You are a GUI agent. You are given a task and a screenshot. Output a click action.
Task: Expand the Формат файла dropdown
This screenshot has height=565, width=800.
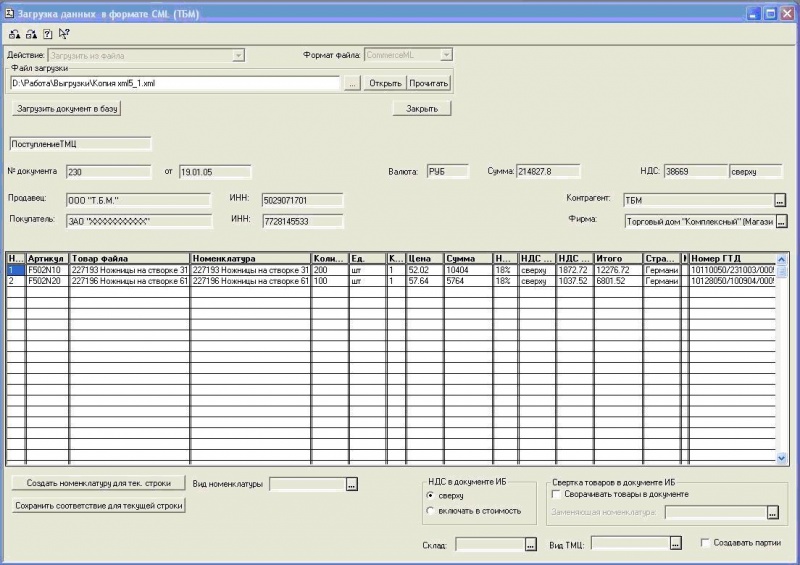click(x=446, y=55)
